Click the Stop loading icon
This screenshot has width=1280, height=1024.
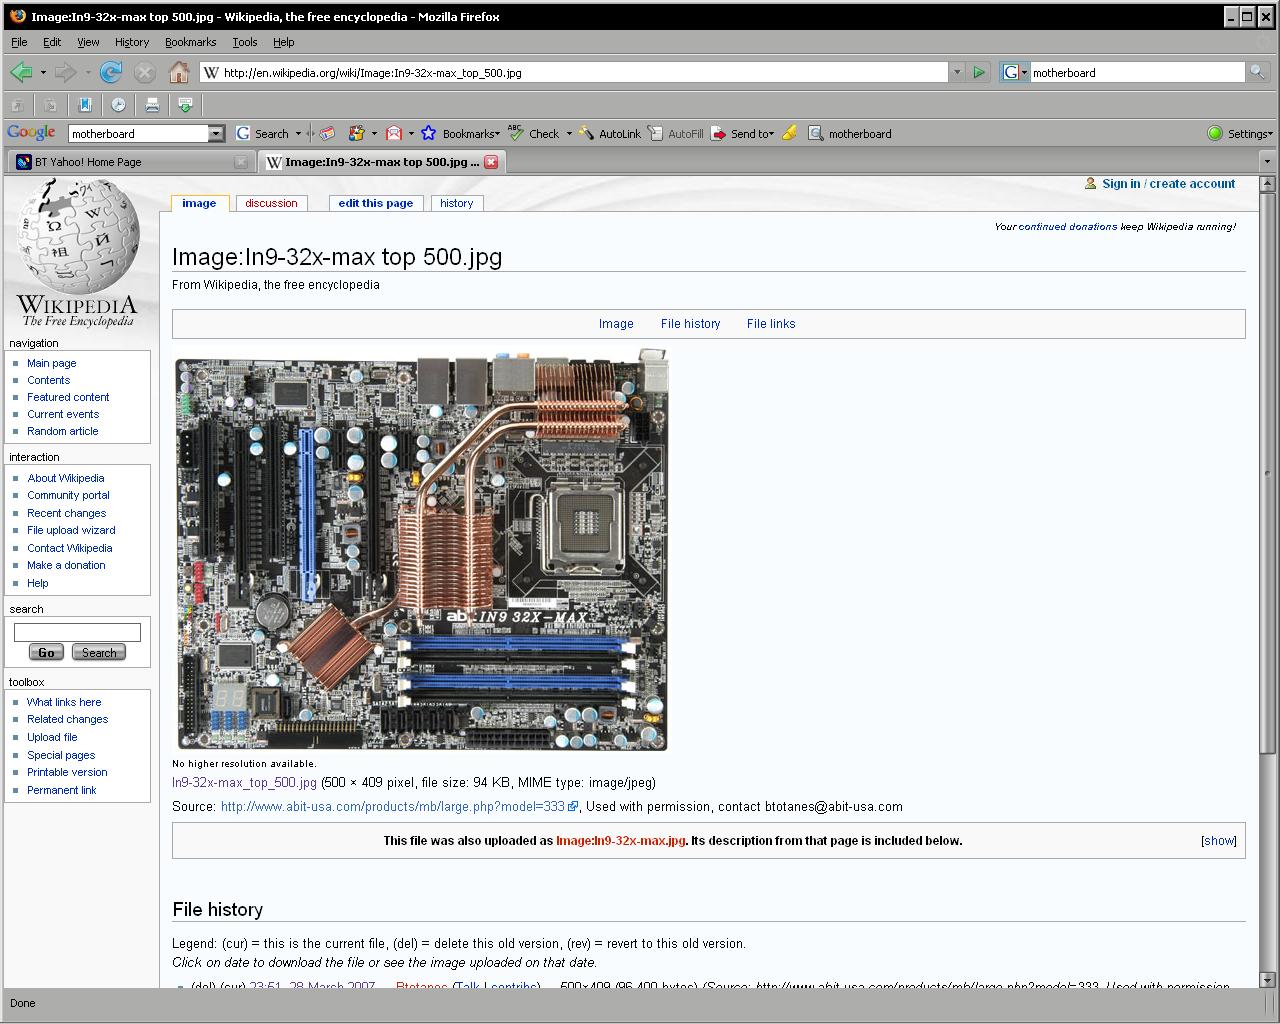coord(145,72)
